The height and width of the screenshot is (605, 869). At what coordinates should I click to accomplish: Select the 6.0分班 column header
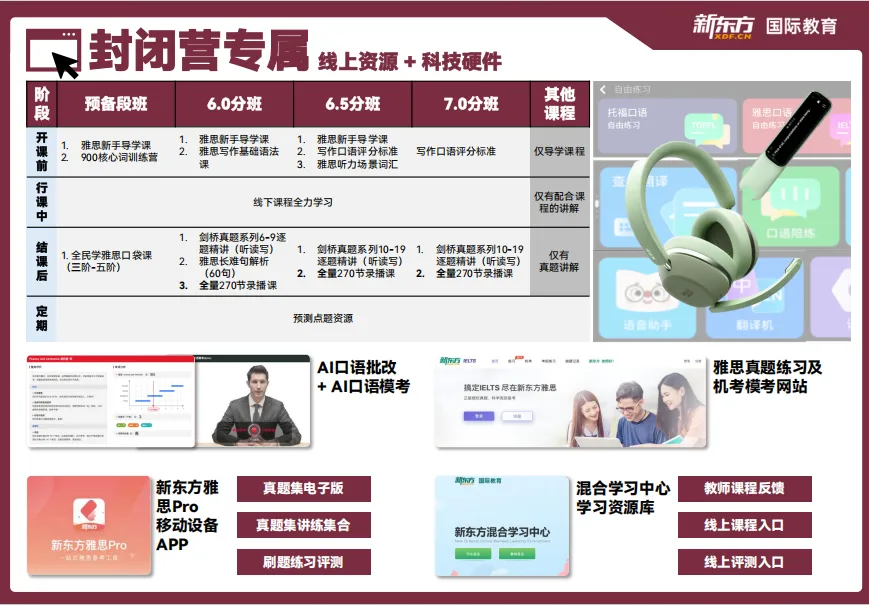(x=234, y=104)
